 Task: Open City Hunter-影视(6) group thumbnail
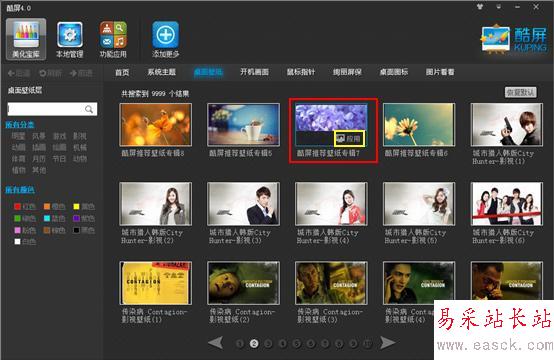coord(507,203)
